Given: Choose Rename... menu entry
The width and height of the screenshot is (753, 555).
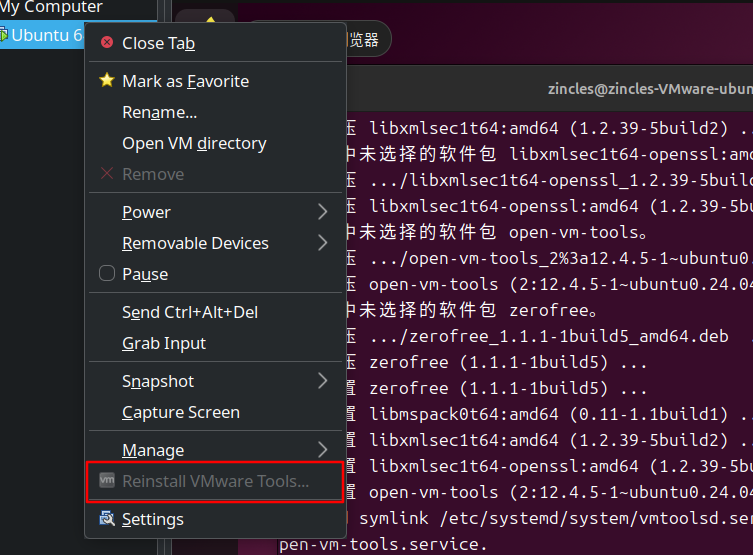Looking at the screenshot, I should (215, 112).
